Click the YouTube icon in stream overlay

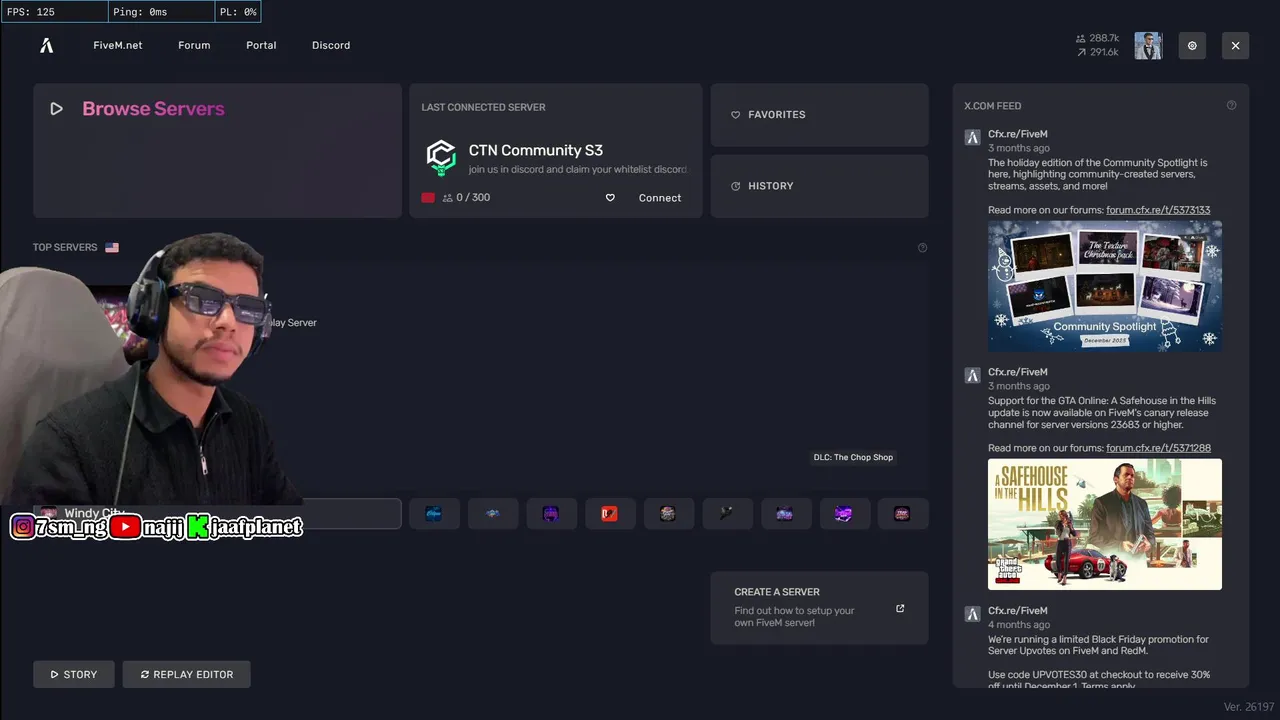tap(125, 527)
